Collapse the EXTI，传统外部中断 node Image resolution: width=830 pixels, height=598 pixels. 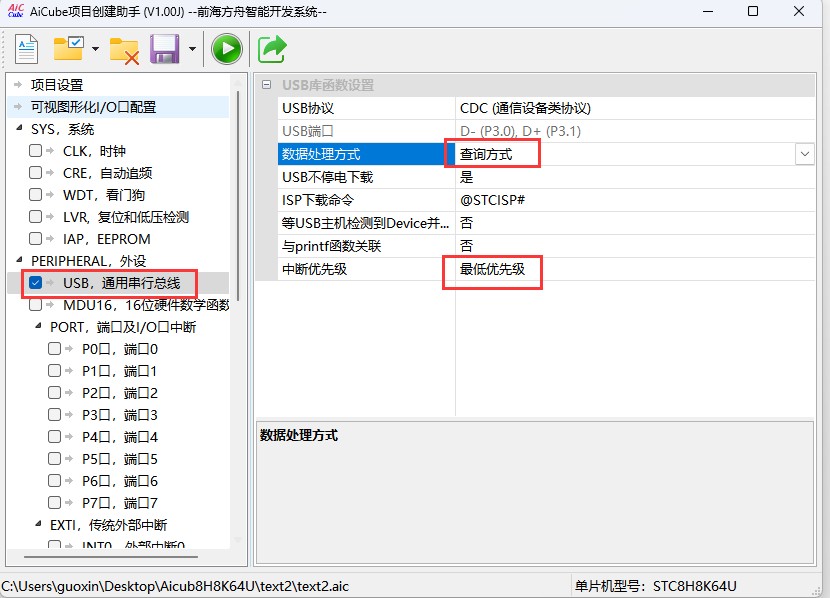click(x=38, y=524)
